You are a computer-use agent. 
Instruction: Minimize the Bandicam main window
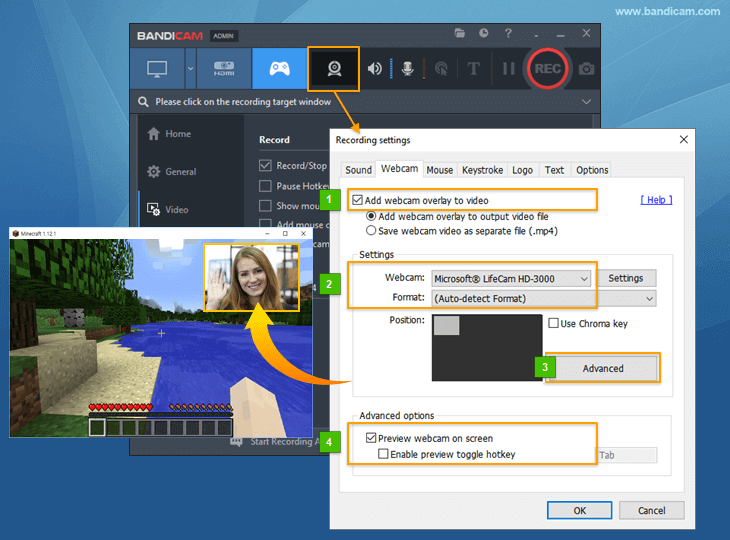coord(561,34)
